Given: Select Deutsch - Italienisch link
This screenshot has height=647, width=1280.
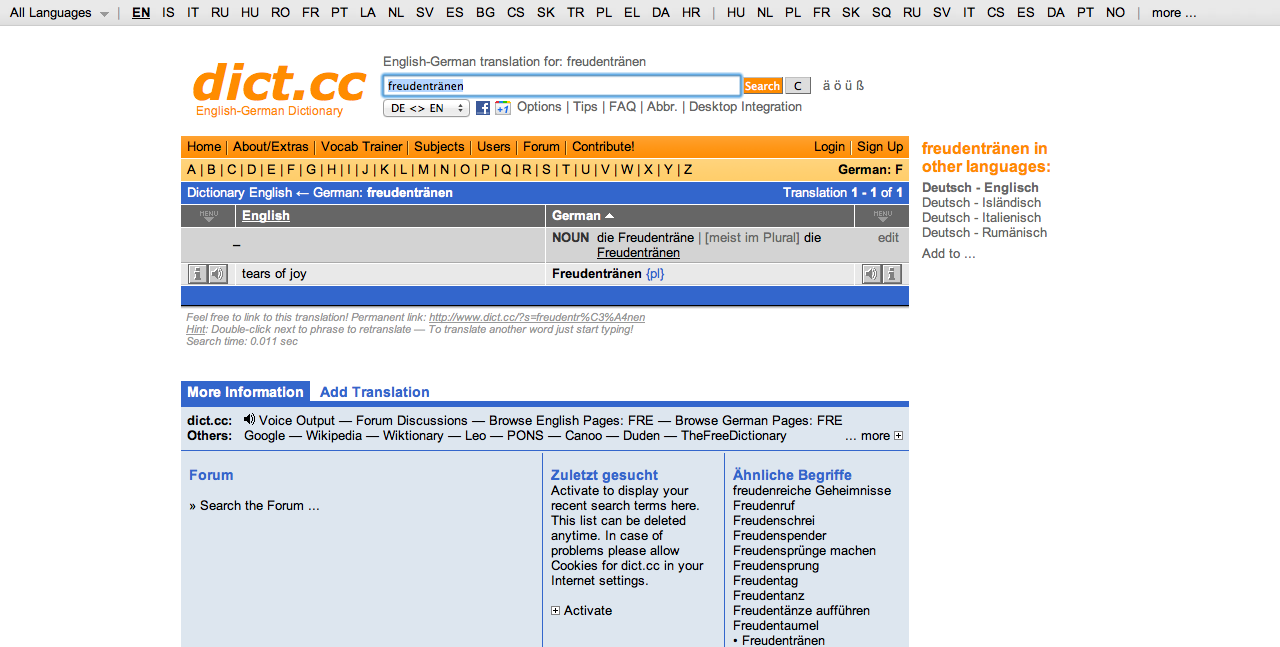Looking at the screenshot, I should click(x=982, y=218).
